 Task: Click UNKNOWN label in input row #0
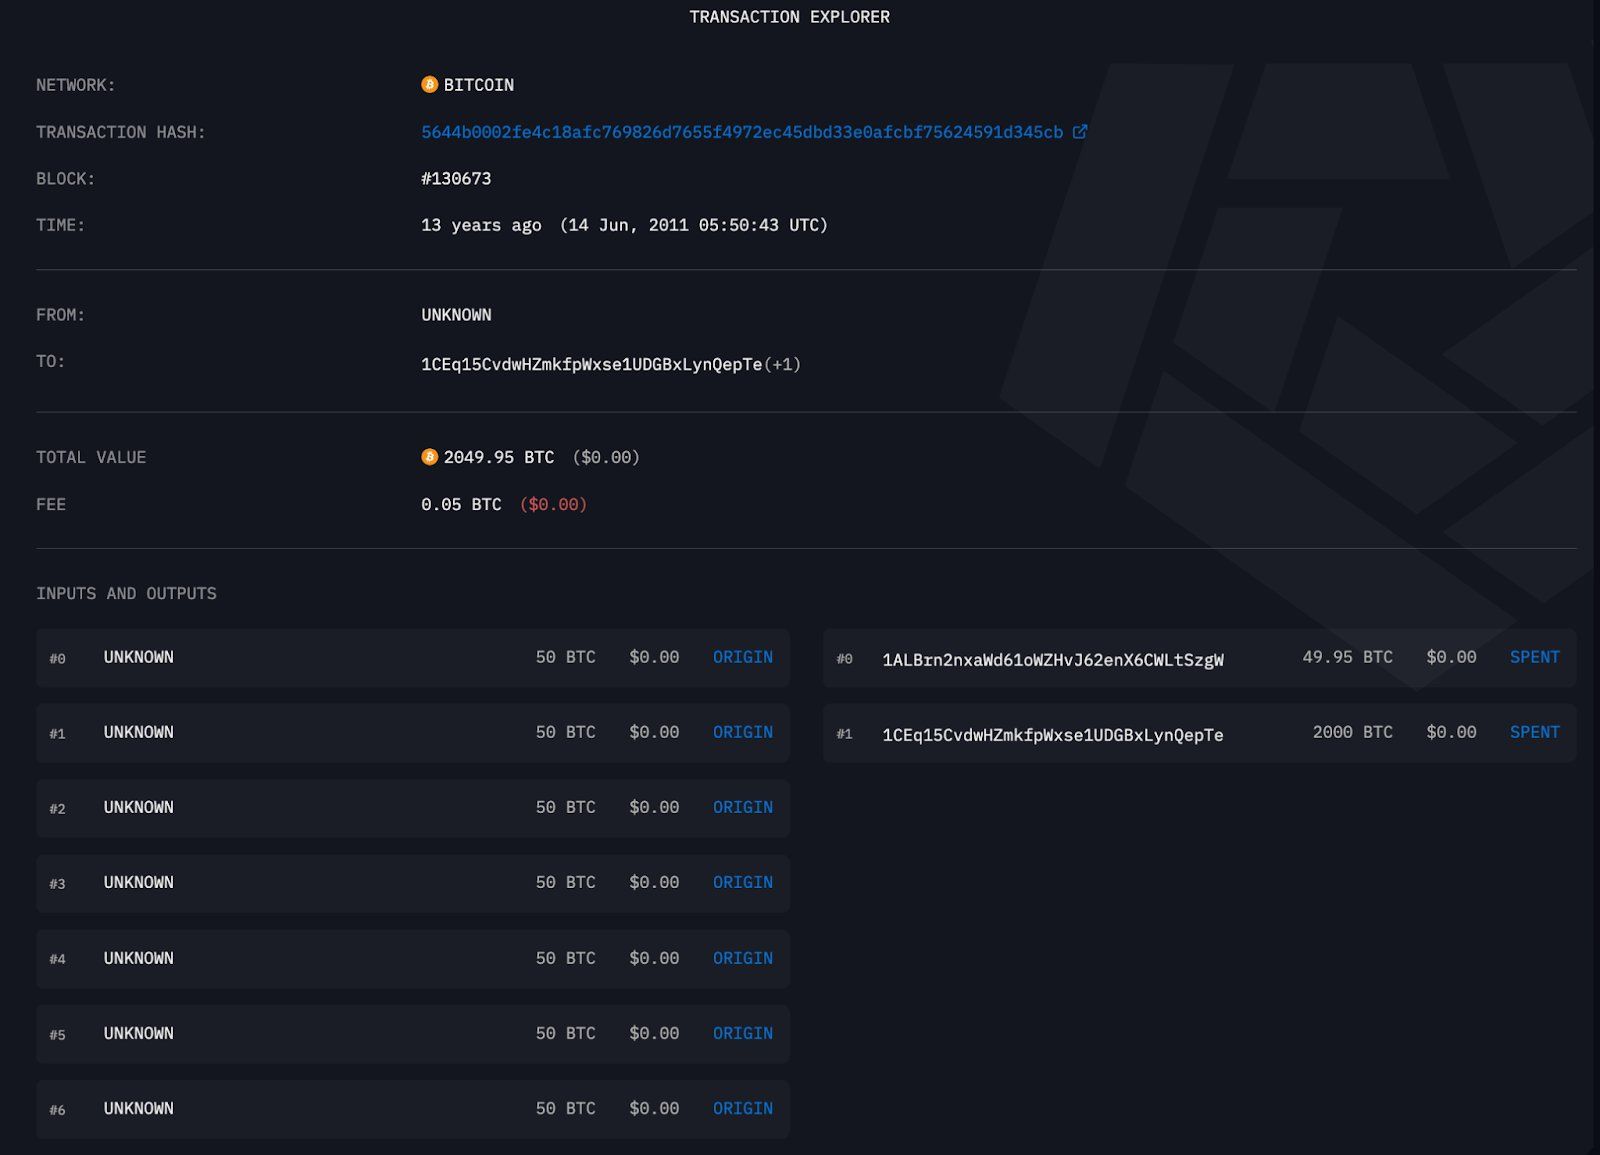pyautogui.click(x=139, y=657)
